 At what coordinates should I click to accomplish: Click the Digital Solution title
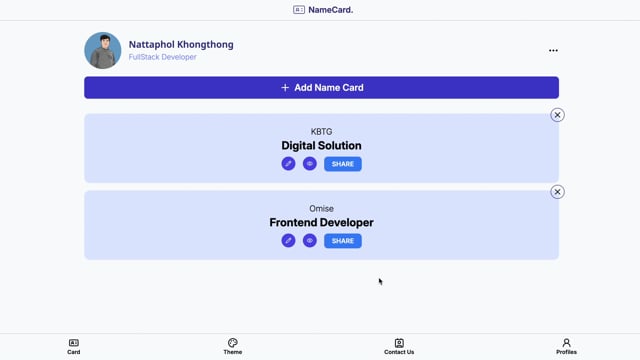tap(321, 146)
